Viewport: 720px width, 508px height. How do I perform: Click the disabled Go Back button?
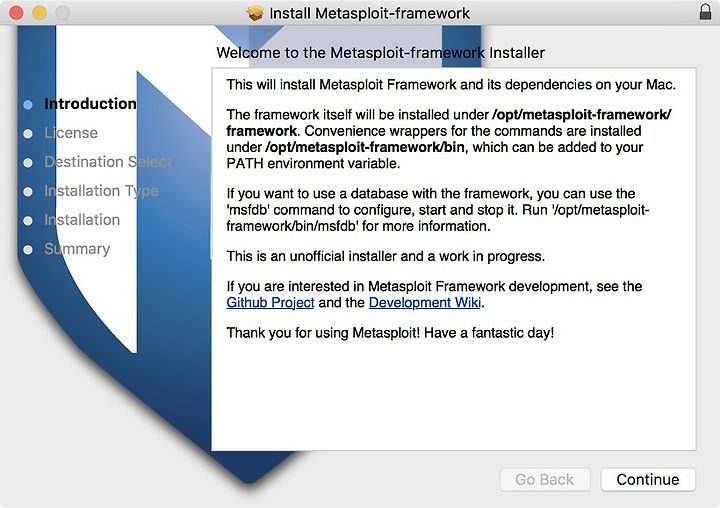[545, 480]
